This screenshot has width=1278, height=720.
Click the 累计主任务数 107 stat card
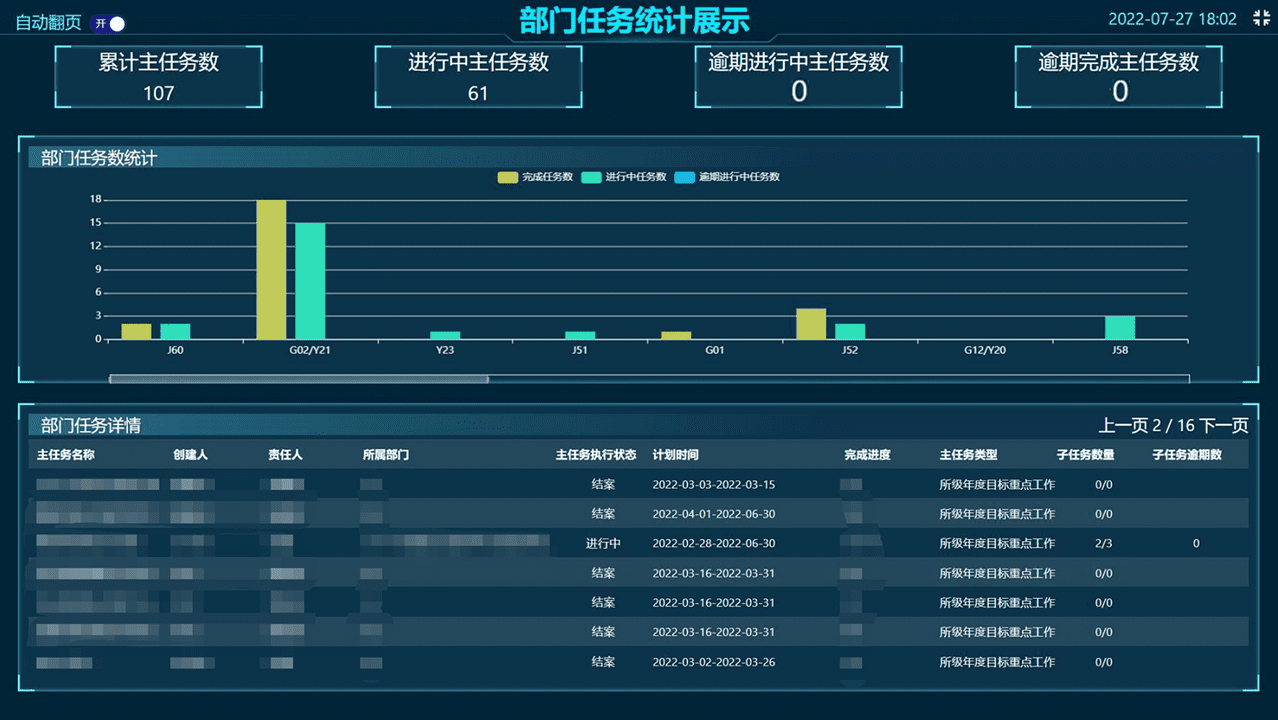[x=158, y=76]
